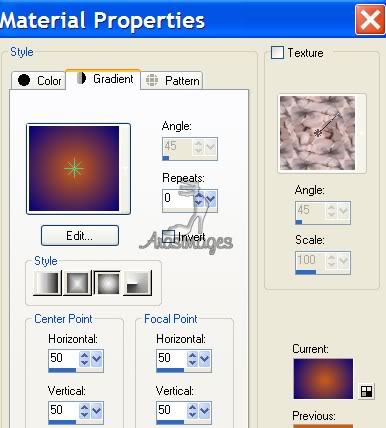The width and height of the screenshot is (386, 428).
Task: Click the green crosshair in gradient preview
Action: click(x=74, y=169)
